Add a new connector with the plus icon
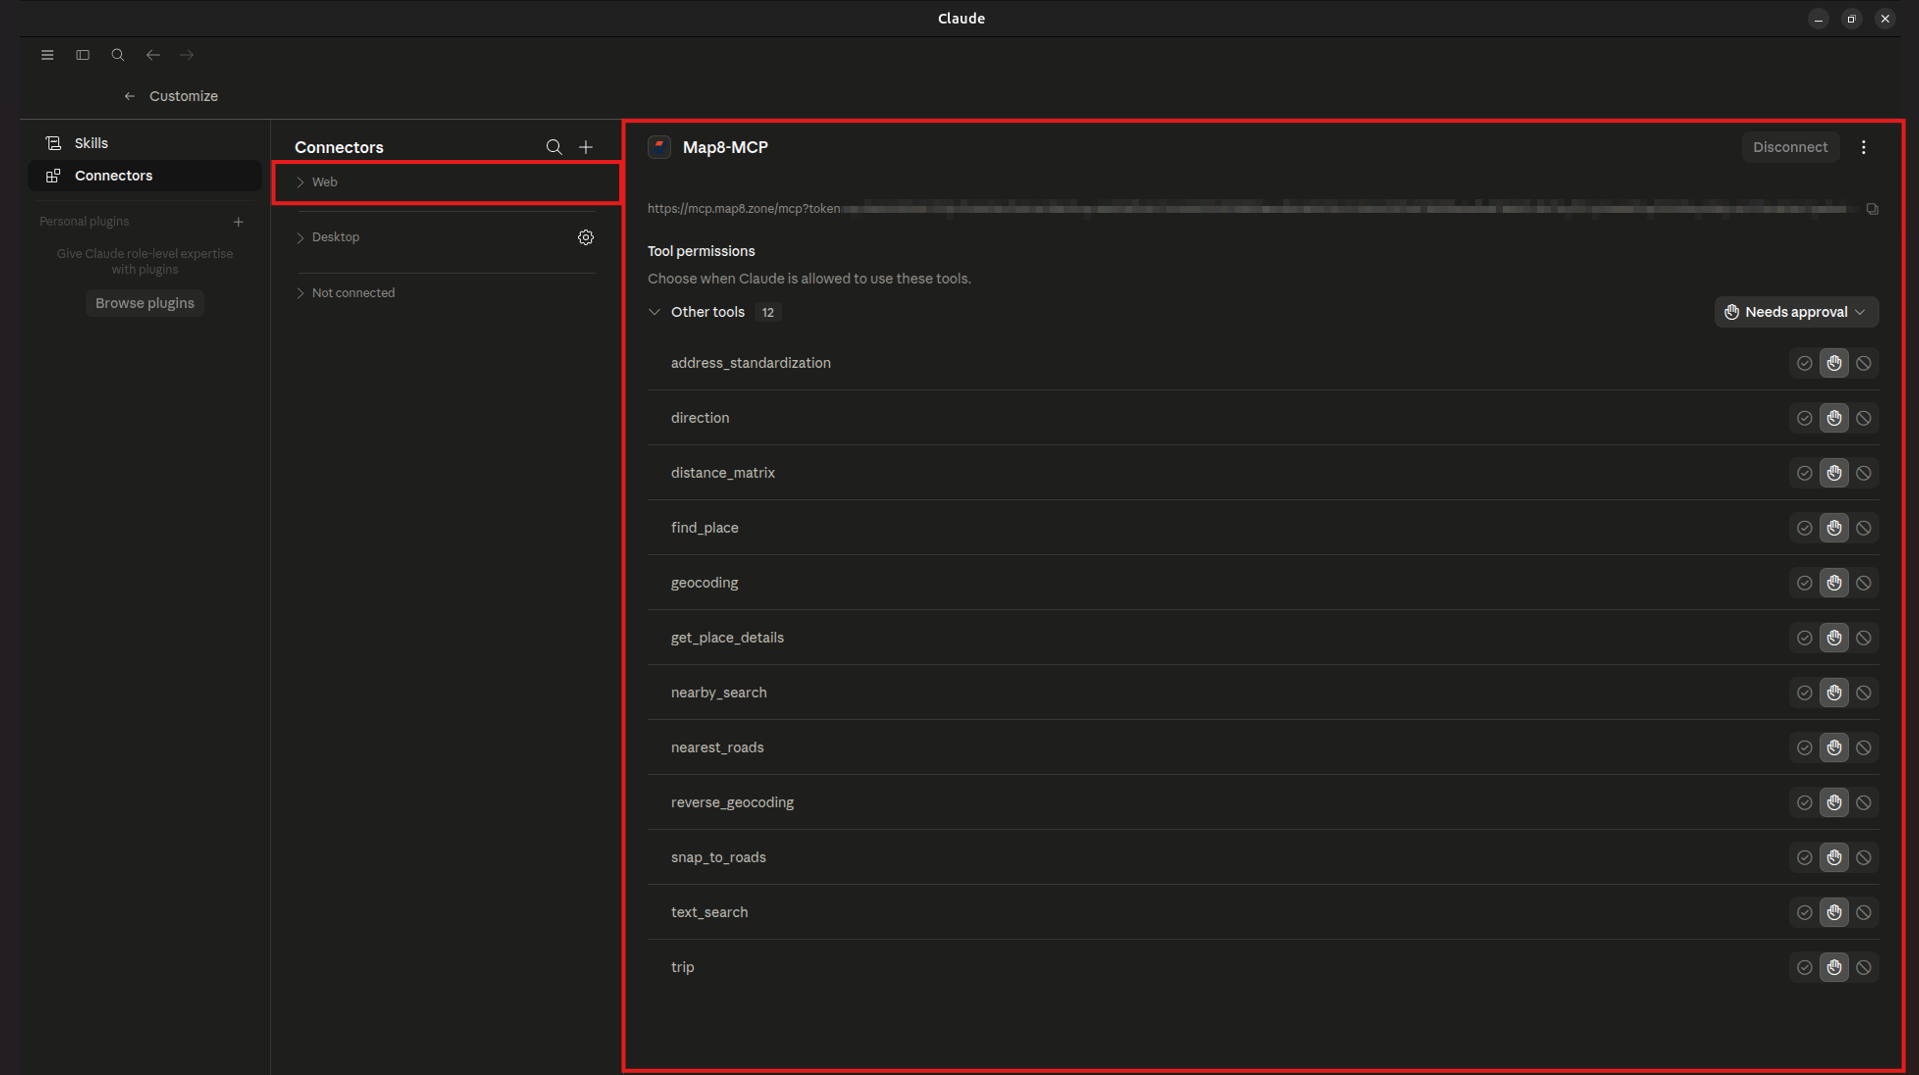Screen dimensions: 1919x1075 [x=586, y=147]
